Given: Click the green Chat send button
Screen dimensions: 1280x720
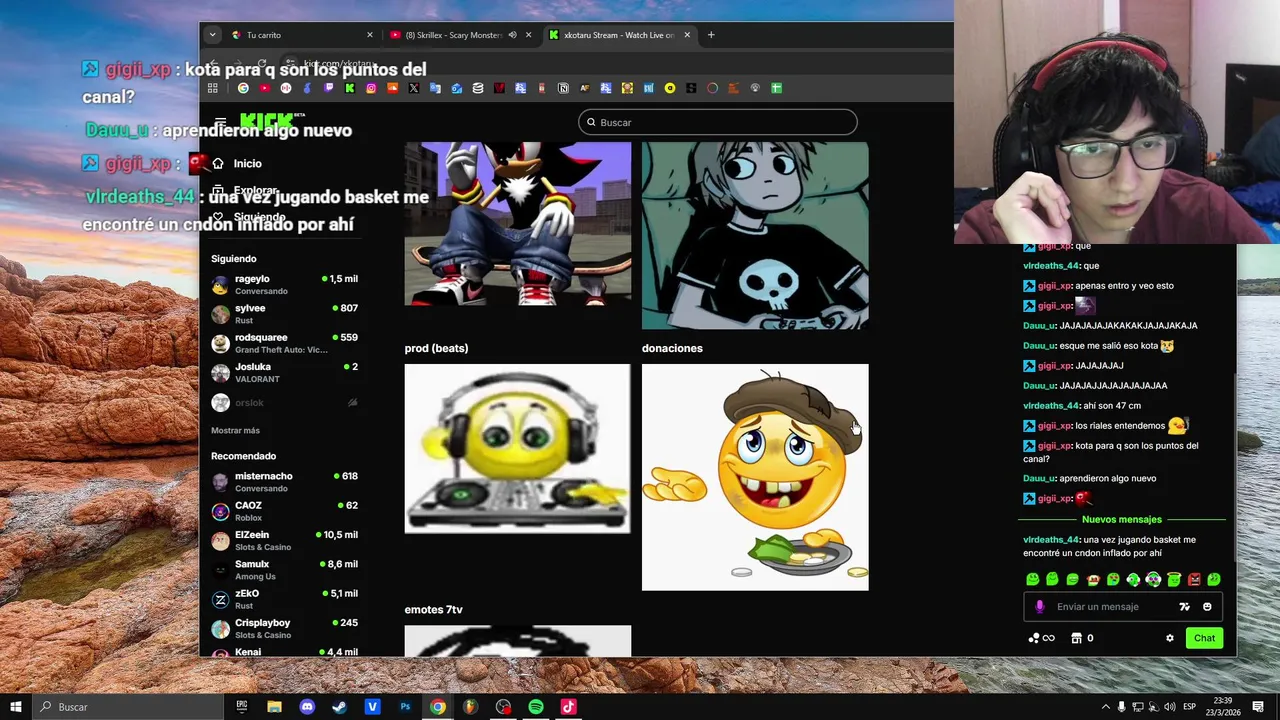Looking at the screenshot, I should (1204, 638).
